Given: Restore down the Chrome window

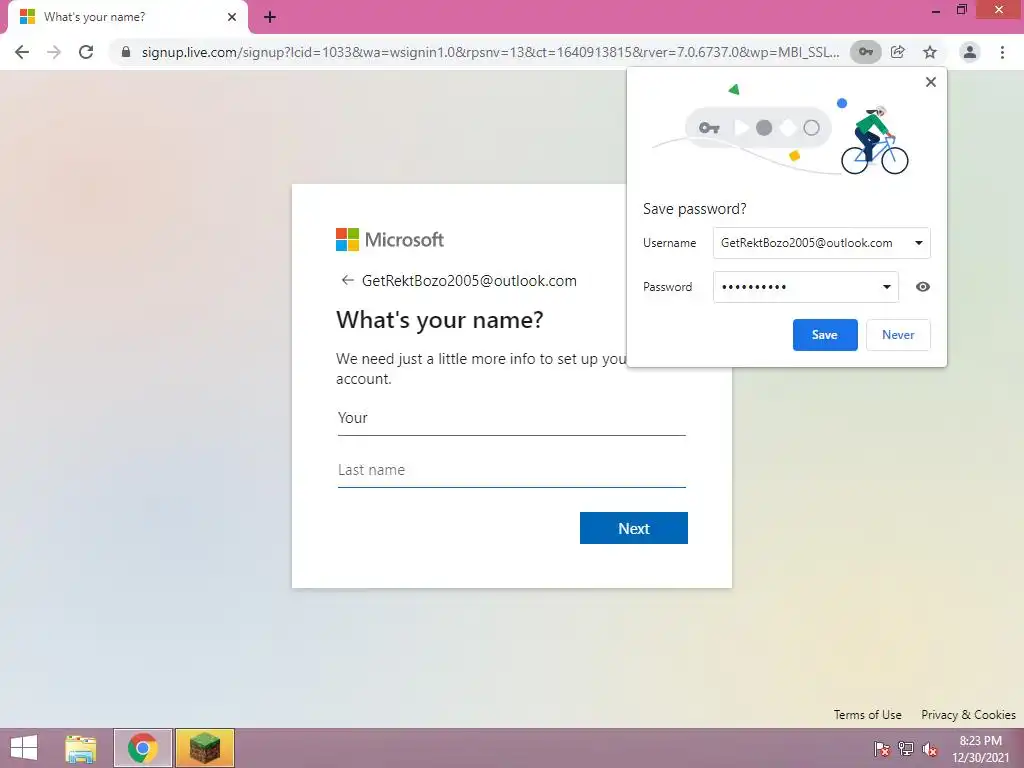Looking at the screenshot, I should [962, 10].
